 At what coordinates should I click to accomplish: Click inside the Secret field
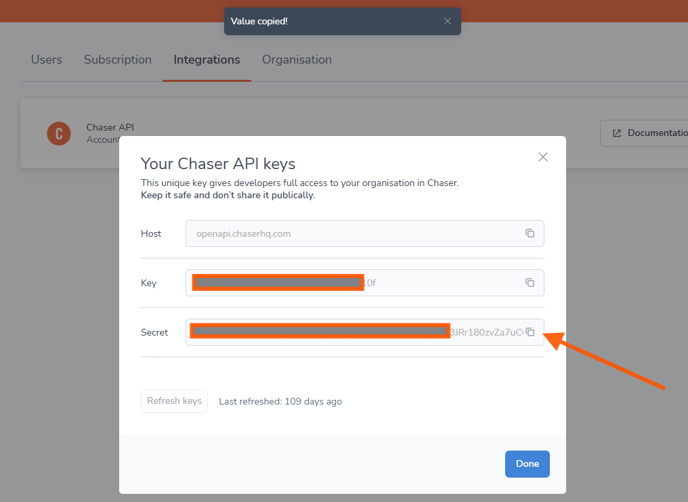coord(365,332)
